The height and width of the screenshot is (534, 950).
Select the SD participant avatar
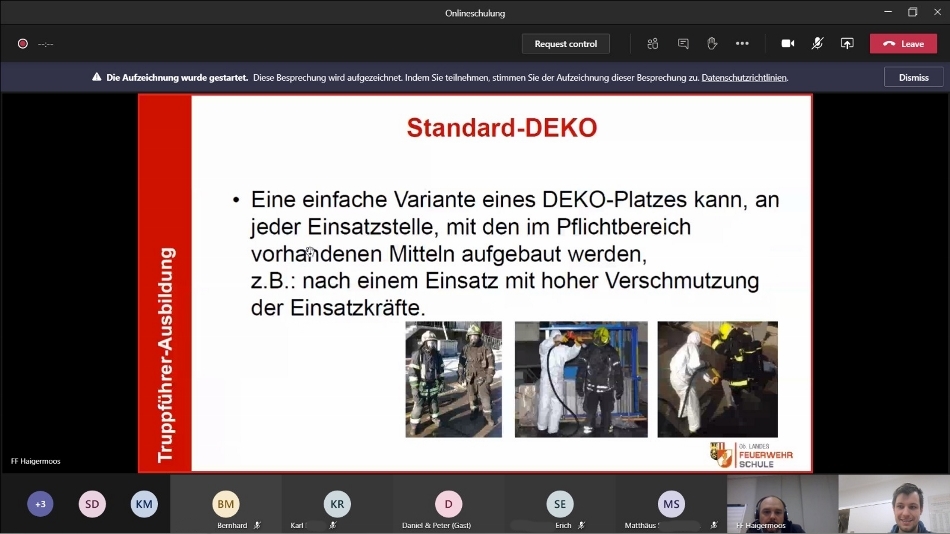(92, 504)
